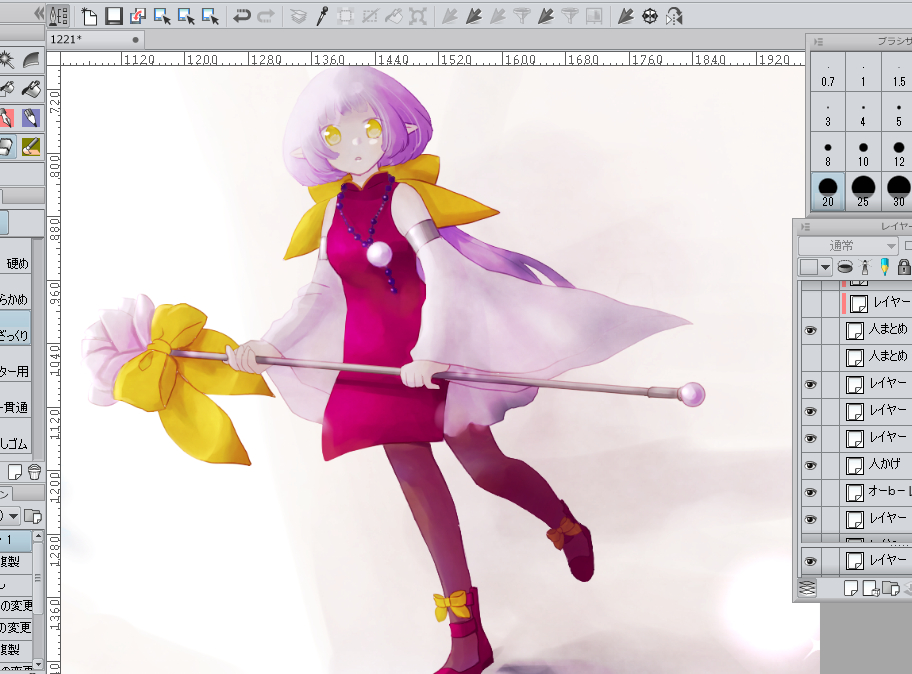Viewport: 912px width, 674px height.
Task: Show the レイヤー layer marked with red bar
Action: pyautogui.click(x=811, y=303)
